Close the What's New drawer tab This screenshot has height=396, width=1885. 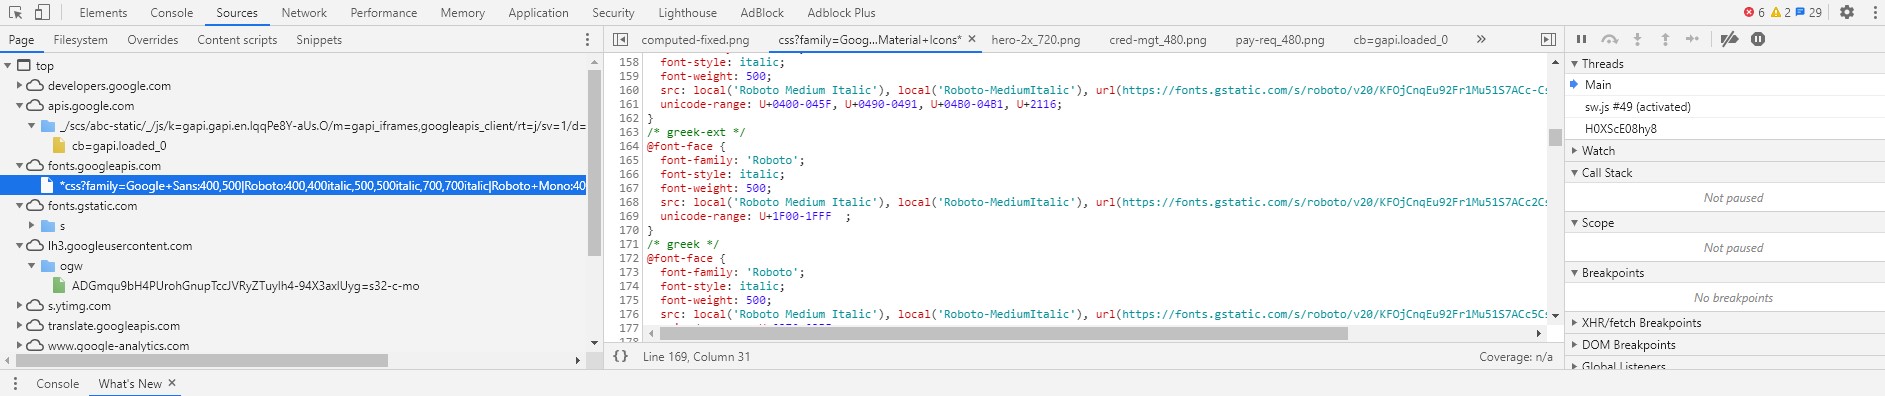172,383
